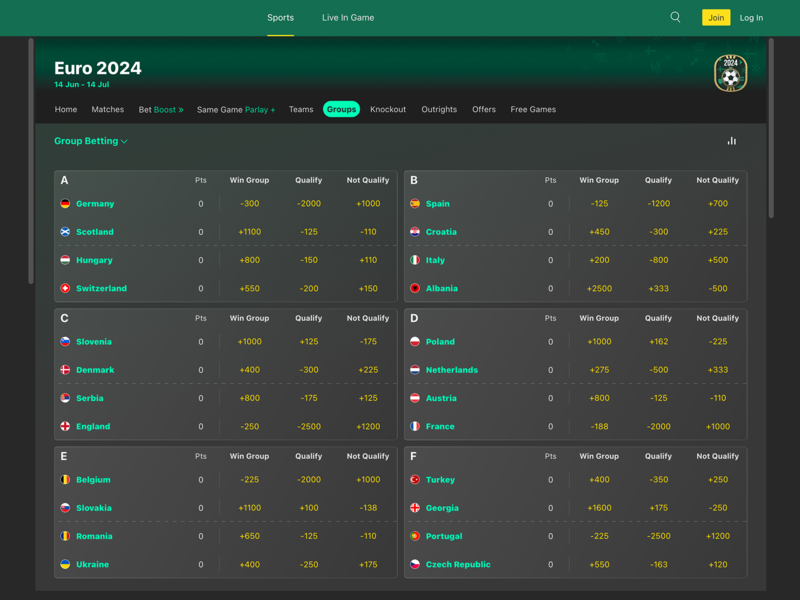
Task: Click the England flag icon
Action: click(x=65, y=426)
